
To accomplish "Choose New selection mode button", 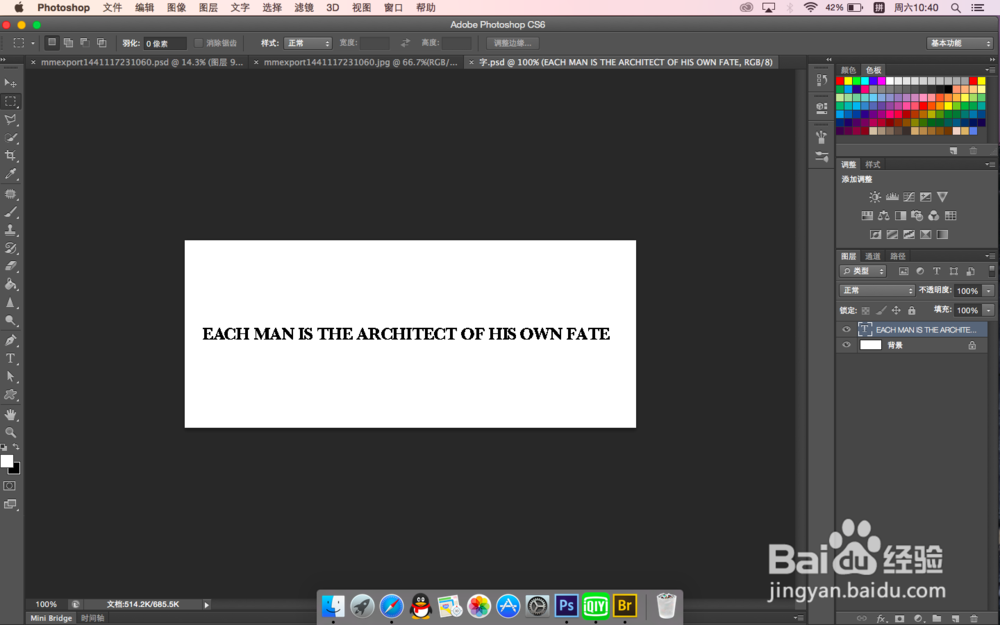I will [x=52, y=43].
